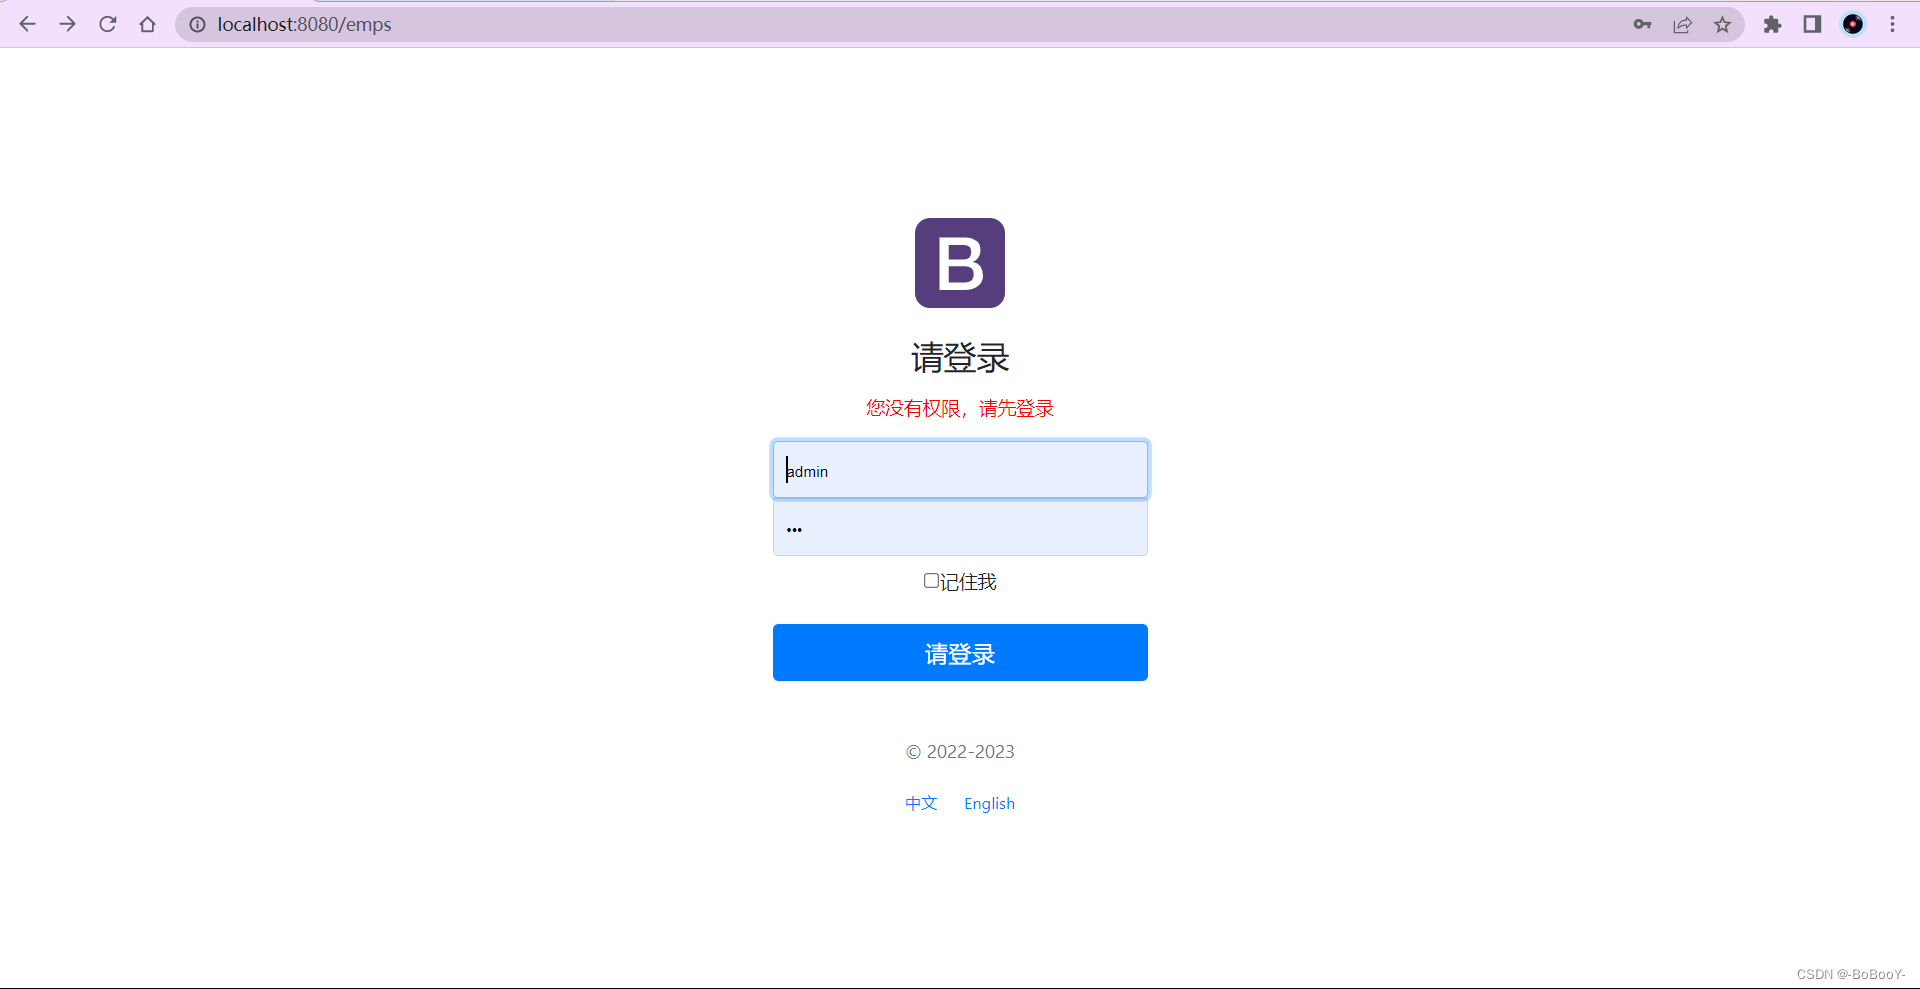Click the blue 请登录 login button

960,652
